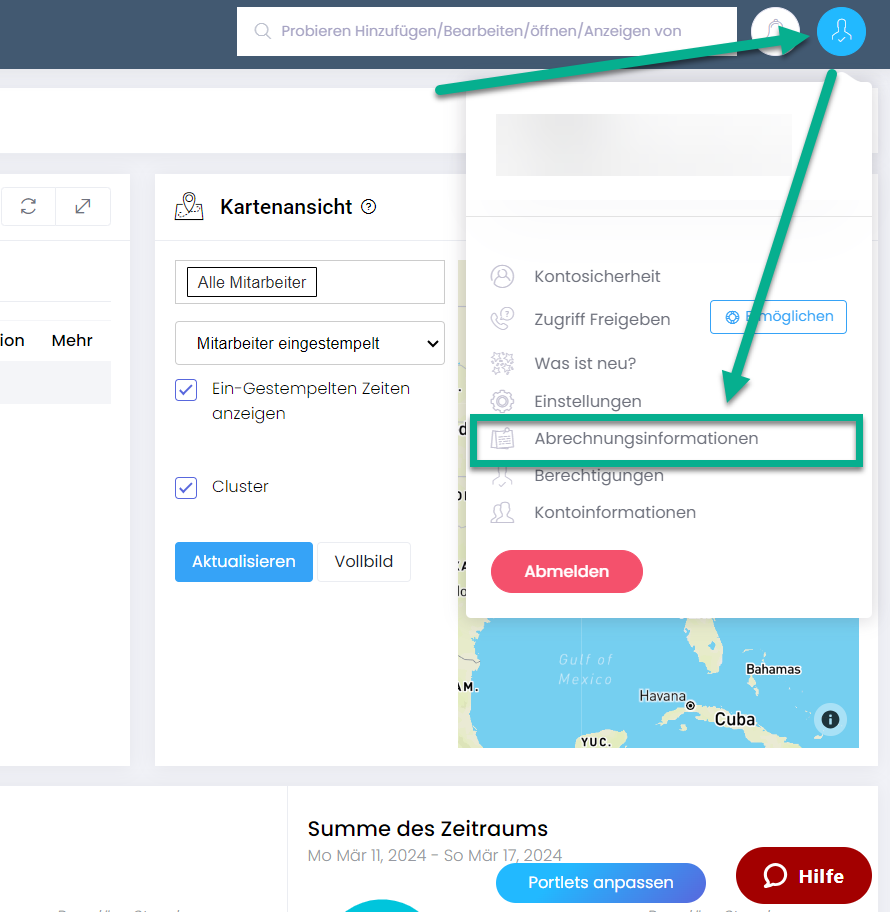The height and width of the screenshot is (912, 890).
Task: Click the Ermöglichen button
Action: pos(778,317)
